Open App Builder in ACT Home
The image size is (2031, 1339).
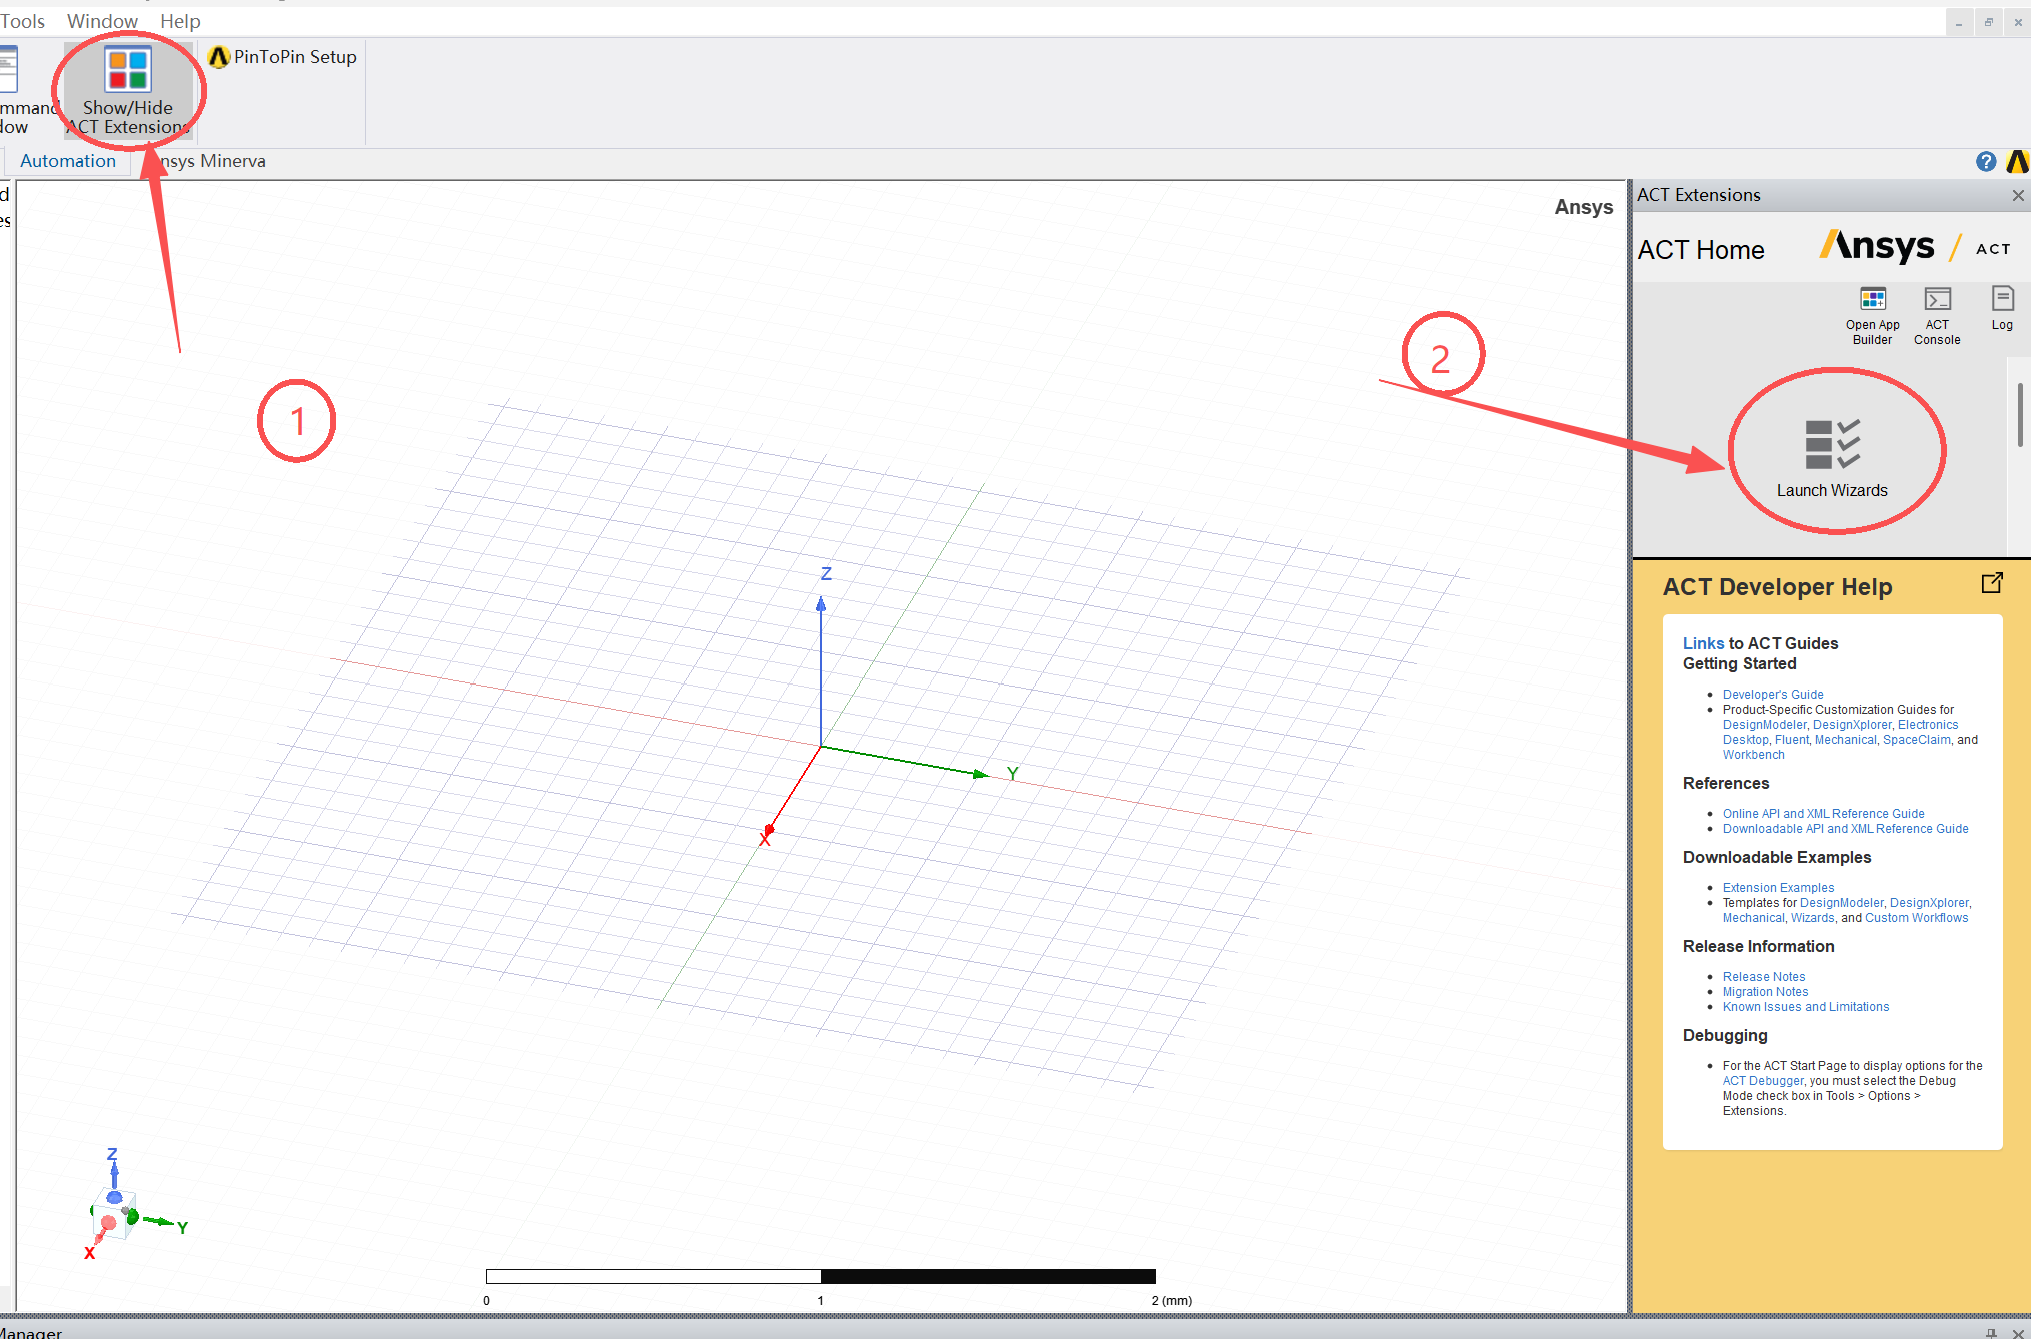pyautogui.click(x=1872, y=315)
